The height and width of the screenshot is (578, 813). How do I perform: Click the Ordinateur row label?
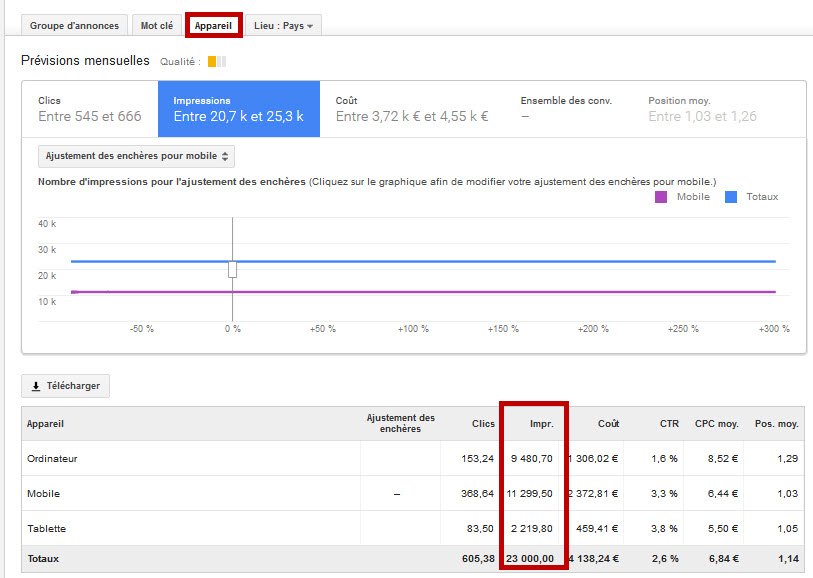(x=52, y=458)
